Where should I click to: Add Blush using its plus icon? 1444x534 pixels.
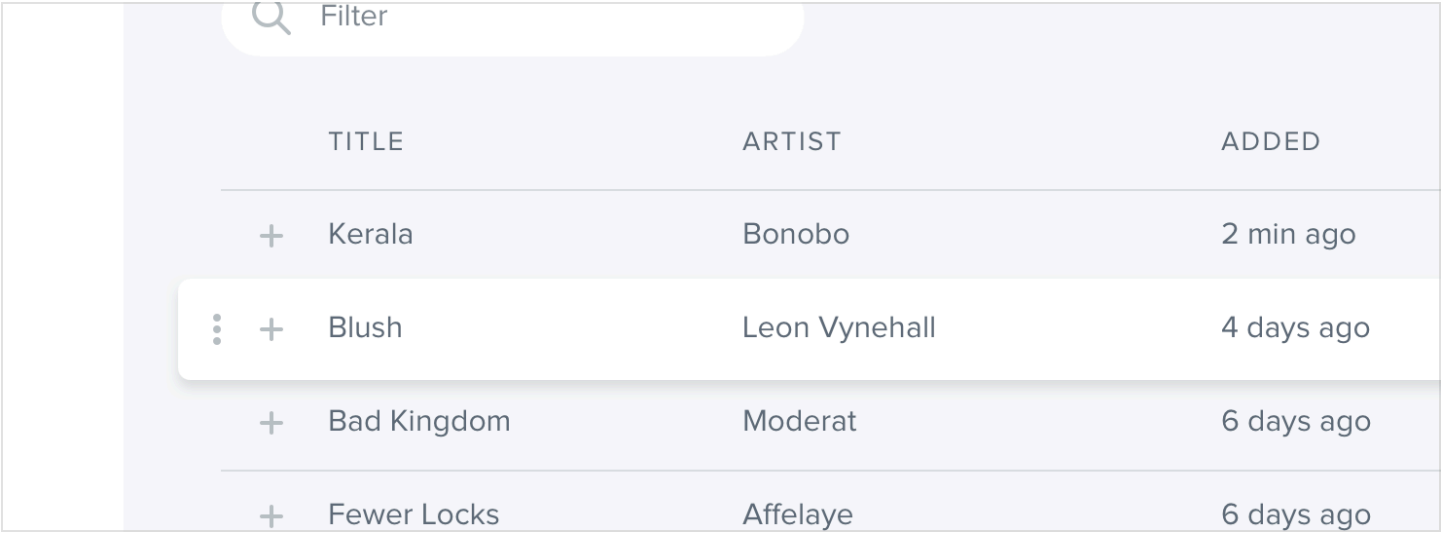[271, 329]
